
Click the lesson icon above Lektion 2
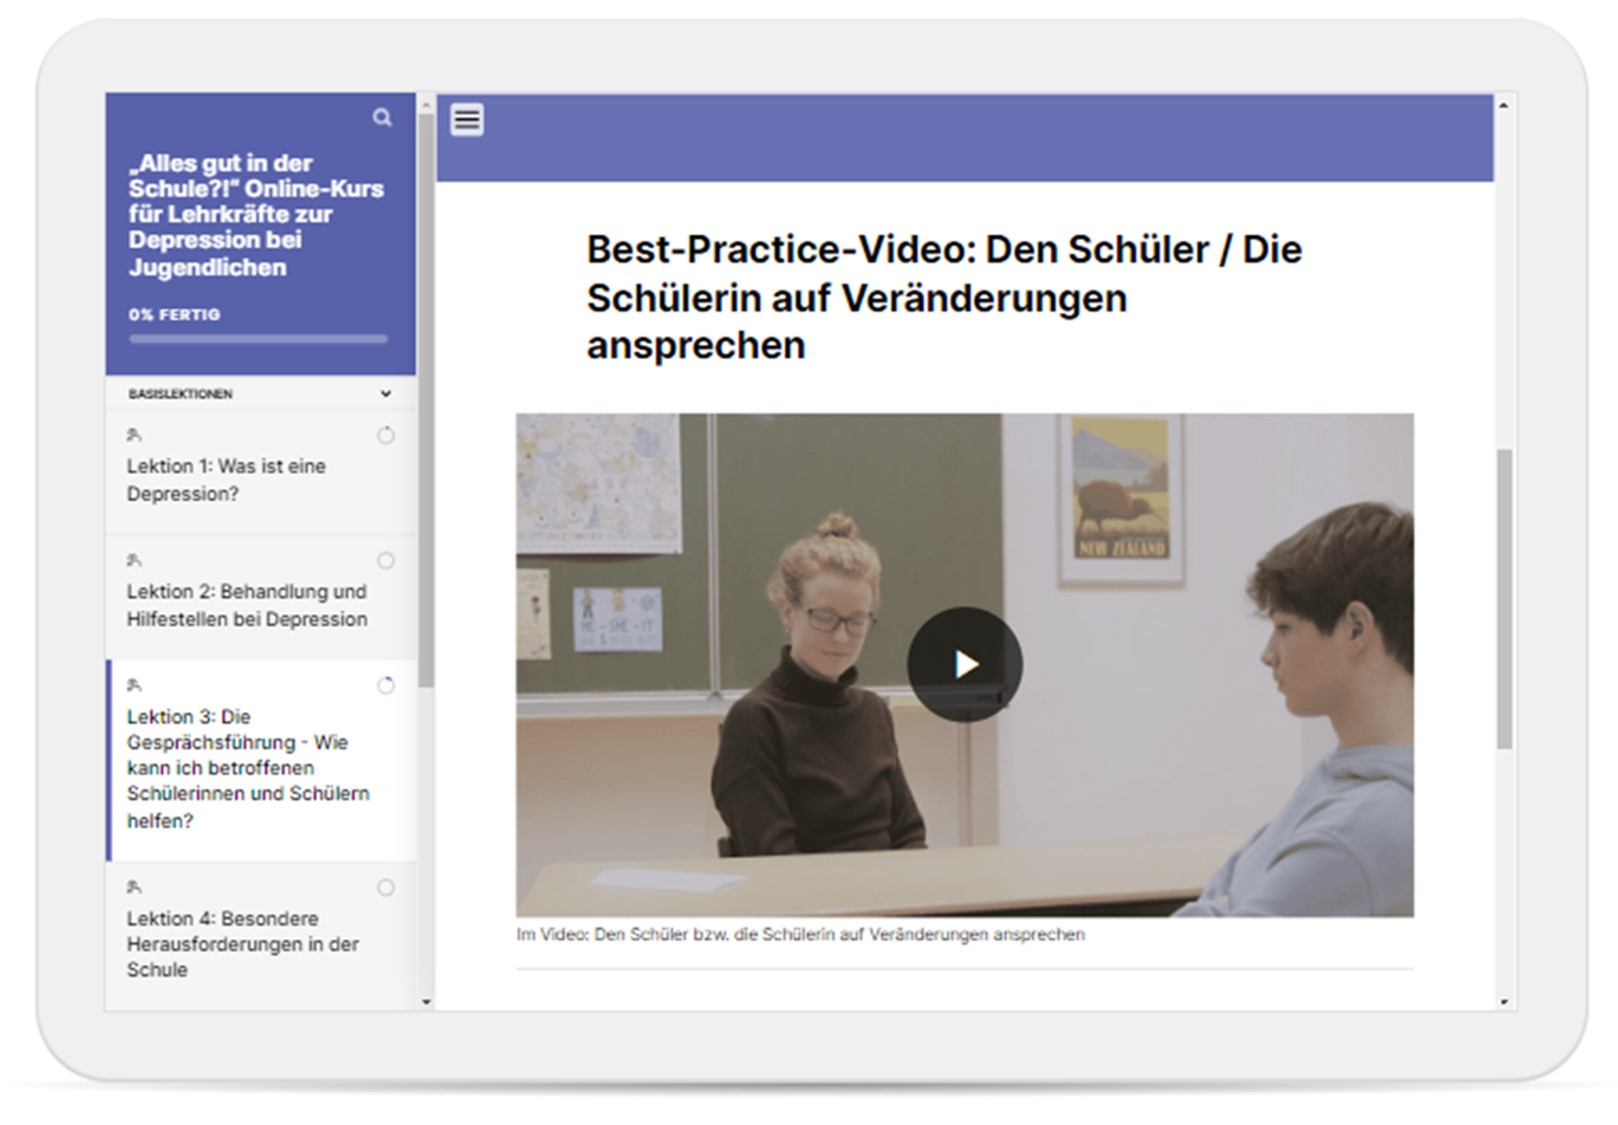(x=134, y=560)
